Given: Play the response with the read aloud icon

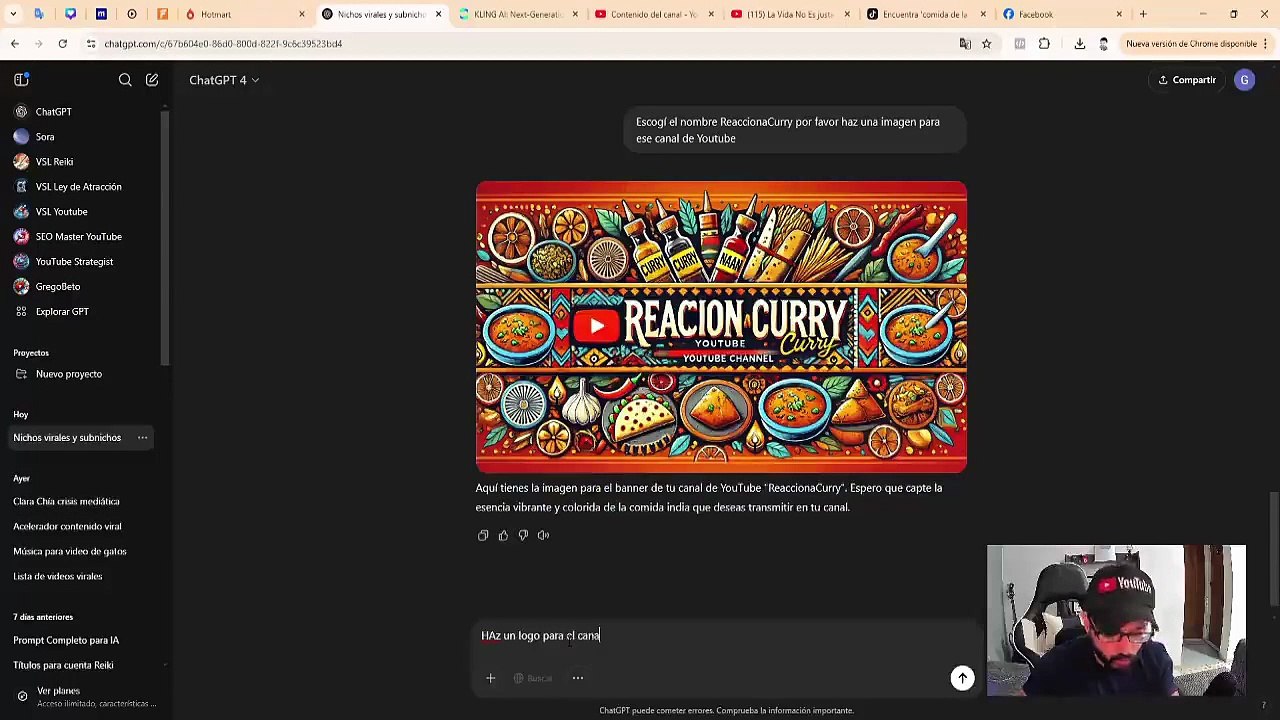Looking at the screenshot, I should point(543,535).
